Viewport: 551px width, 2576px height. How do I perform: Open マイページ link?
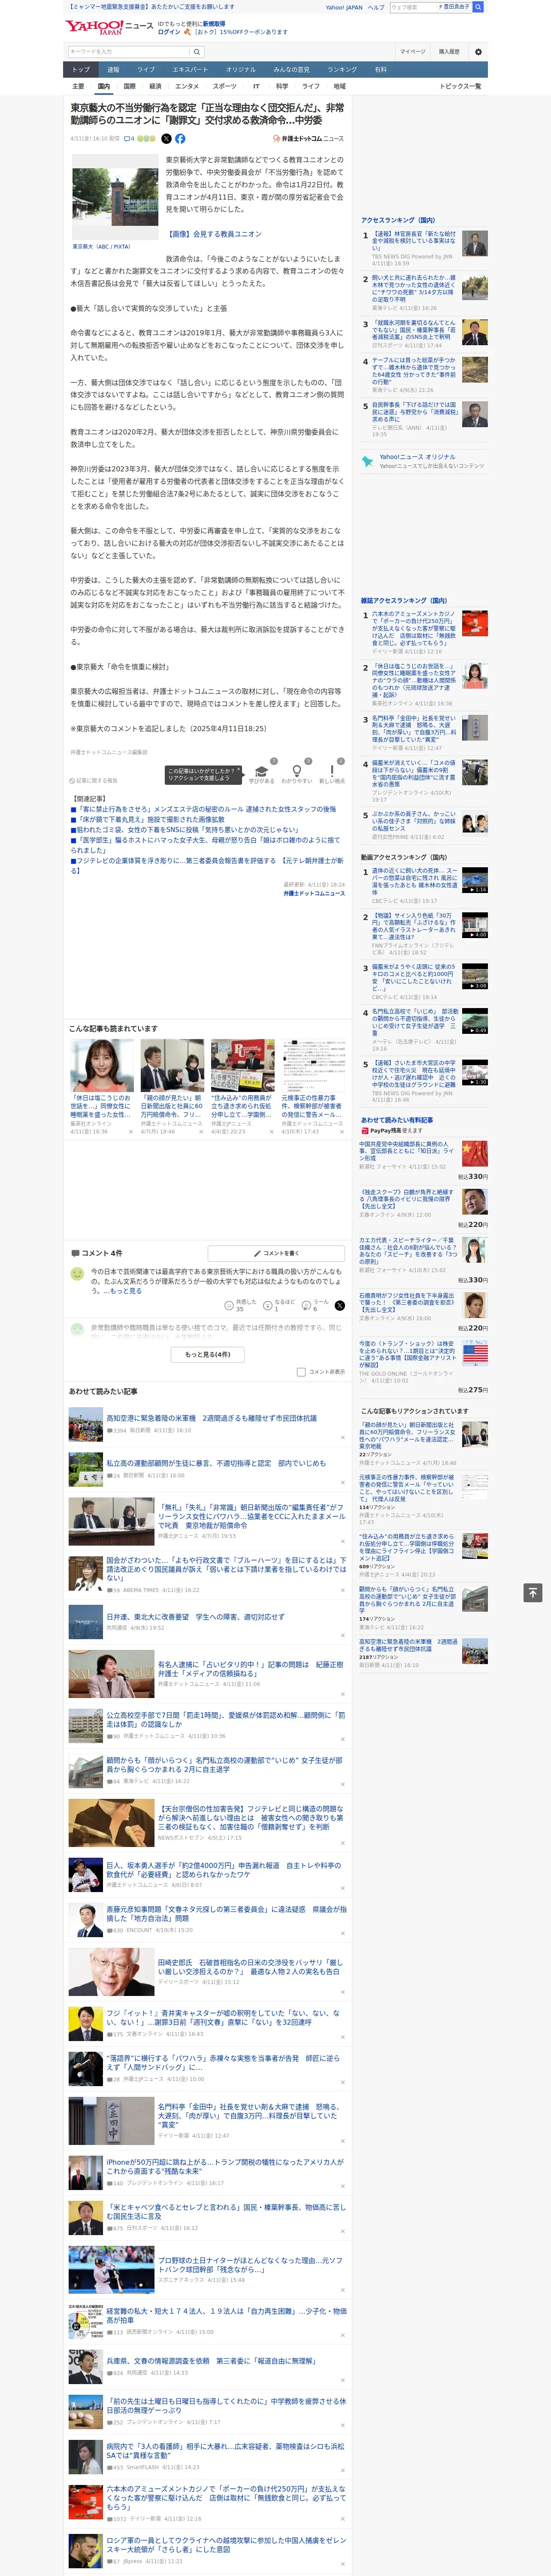click(x=412, y=52)
